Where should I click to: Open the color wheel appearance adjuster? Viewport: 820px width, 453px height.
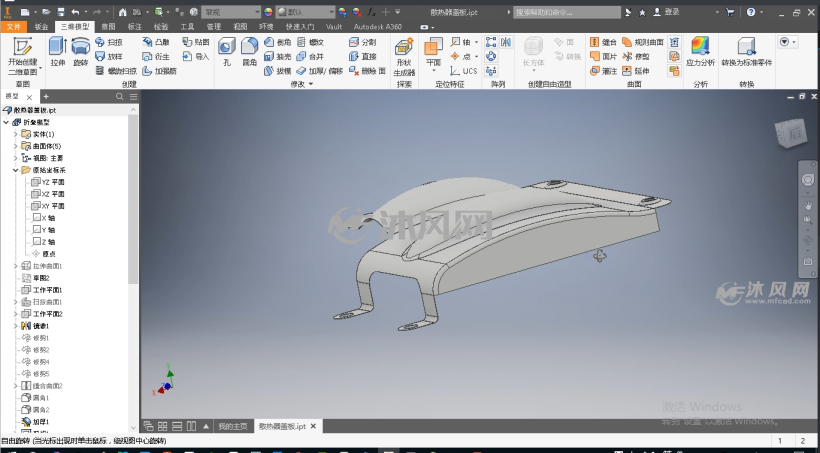(268, 12)
